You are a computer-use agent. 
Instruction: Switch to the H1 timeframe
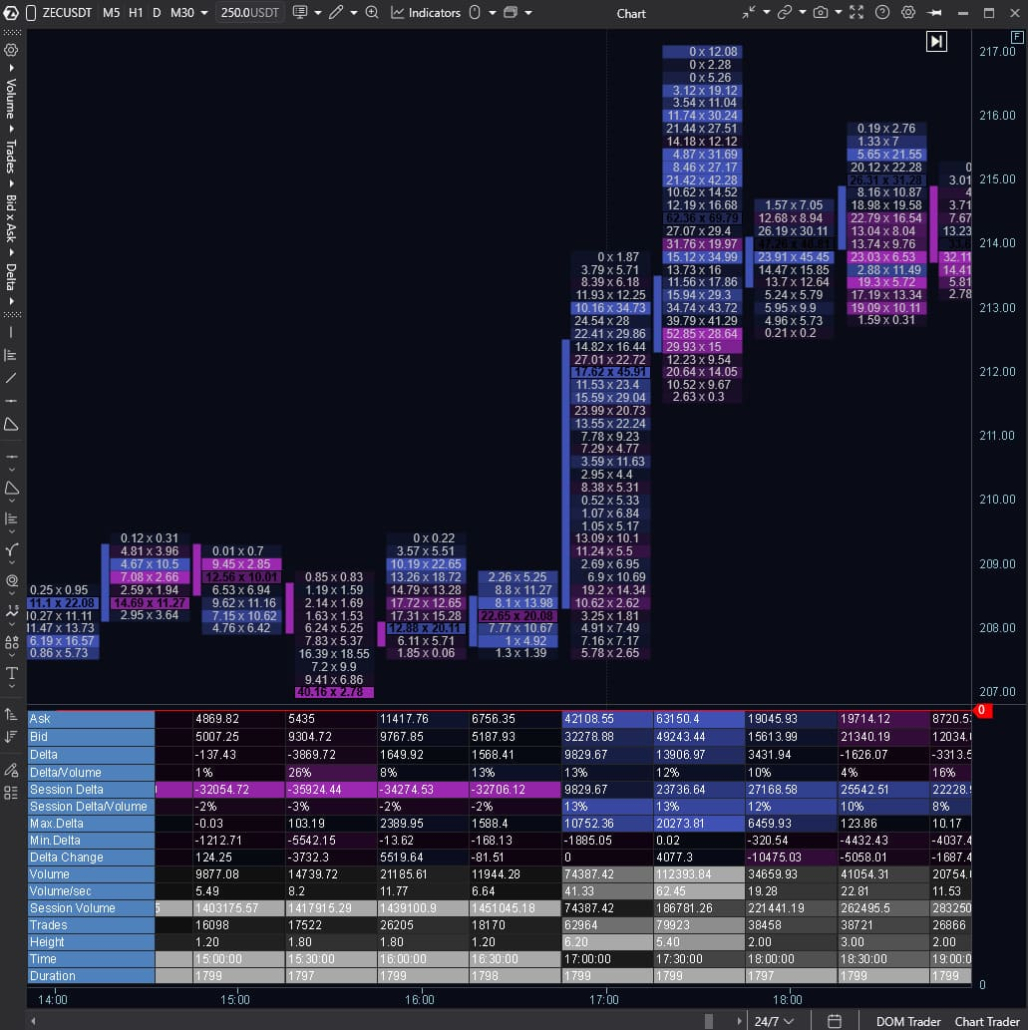coord(135,13)
